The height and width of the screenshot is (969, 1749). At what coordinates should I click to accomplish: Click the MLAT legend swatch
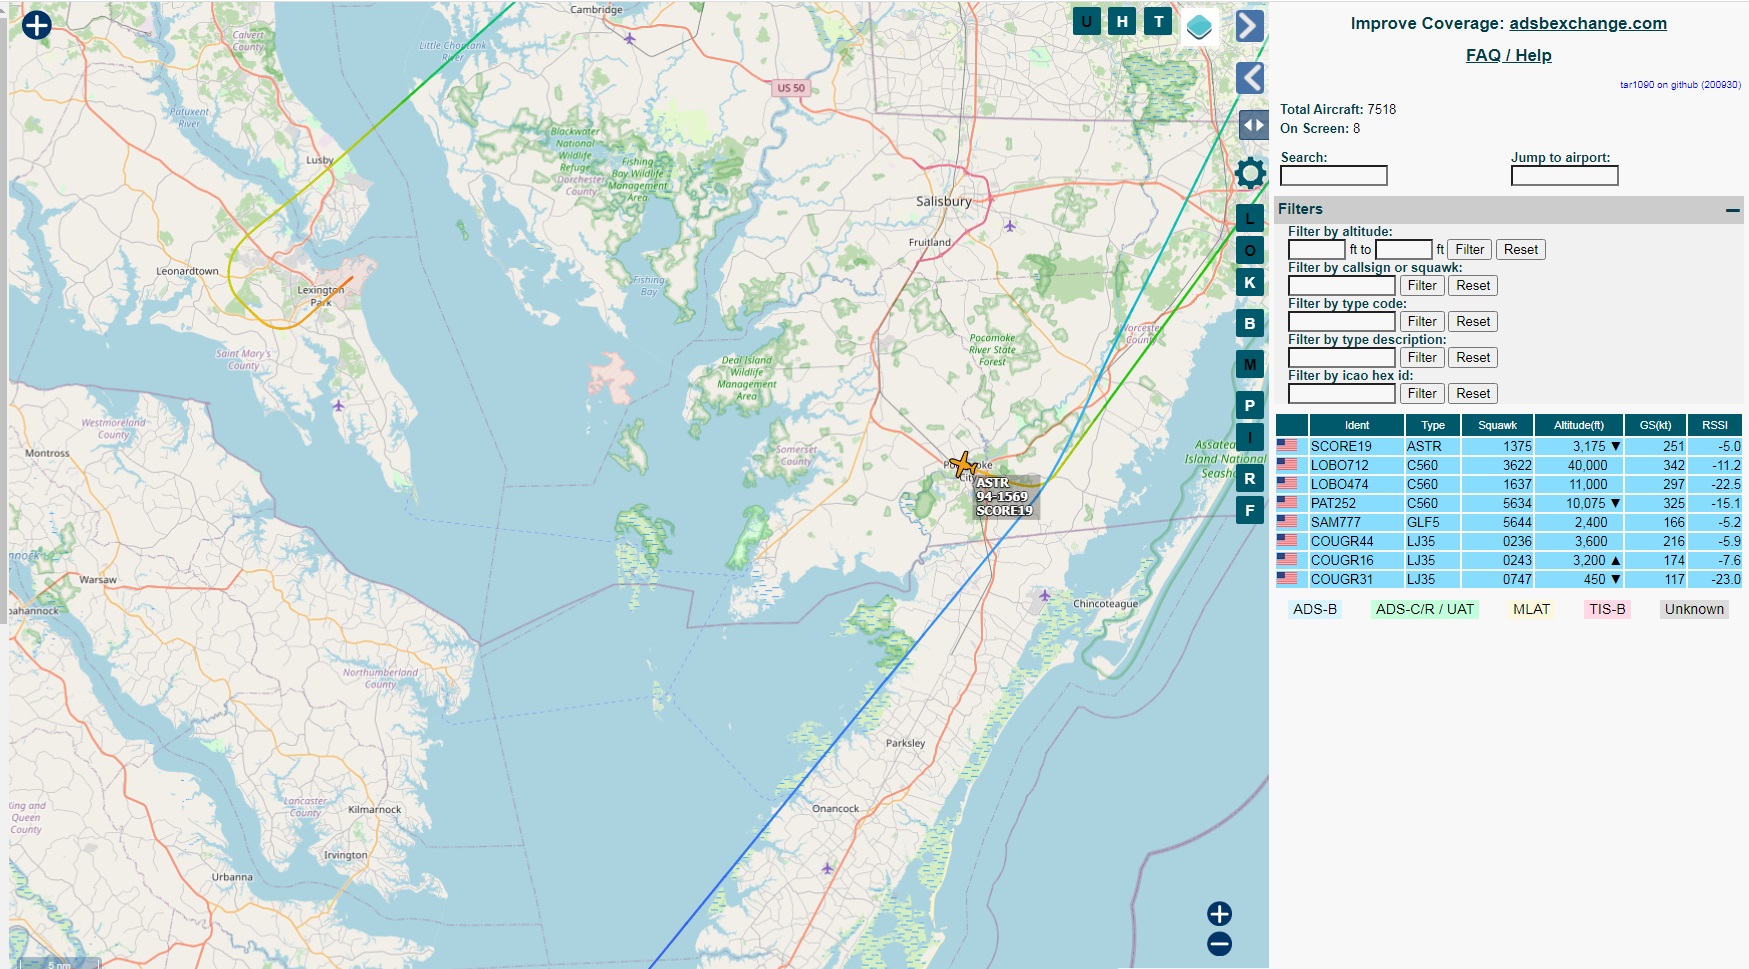click(1531, 609)
